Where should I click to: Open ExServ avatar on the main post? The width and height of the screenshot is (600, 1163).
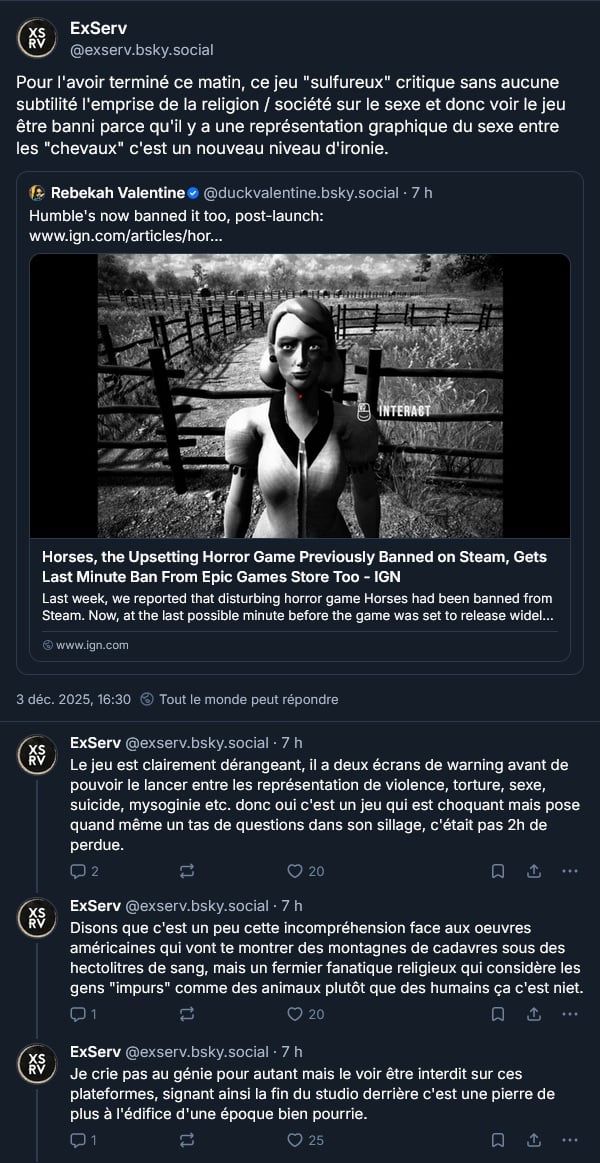tap(37, 38)
